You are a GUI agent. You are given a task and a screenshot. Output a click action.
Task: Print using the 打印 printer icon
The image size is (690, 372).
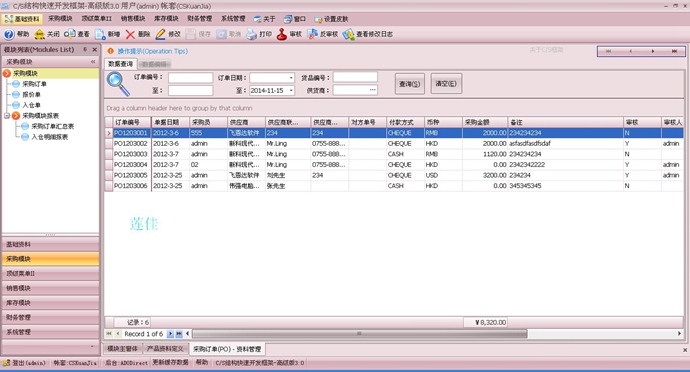251,34
